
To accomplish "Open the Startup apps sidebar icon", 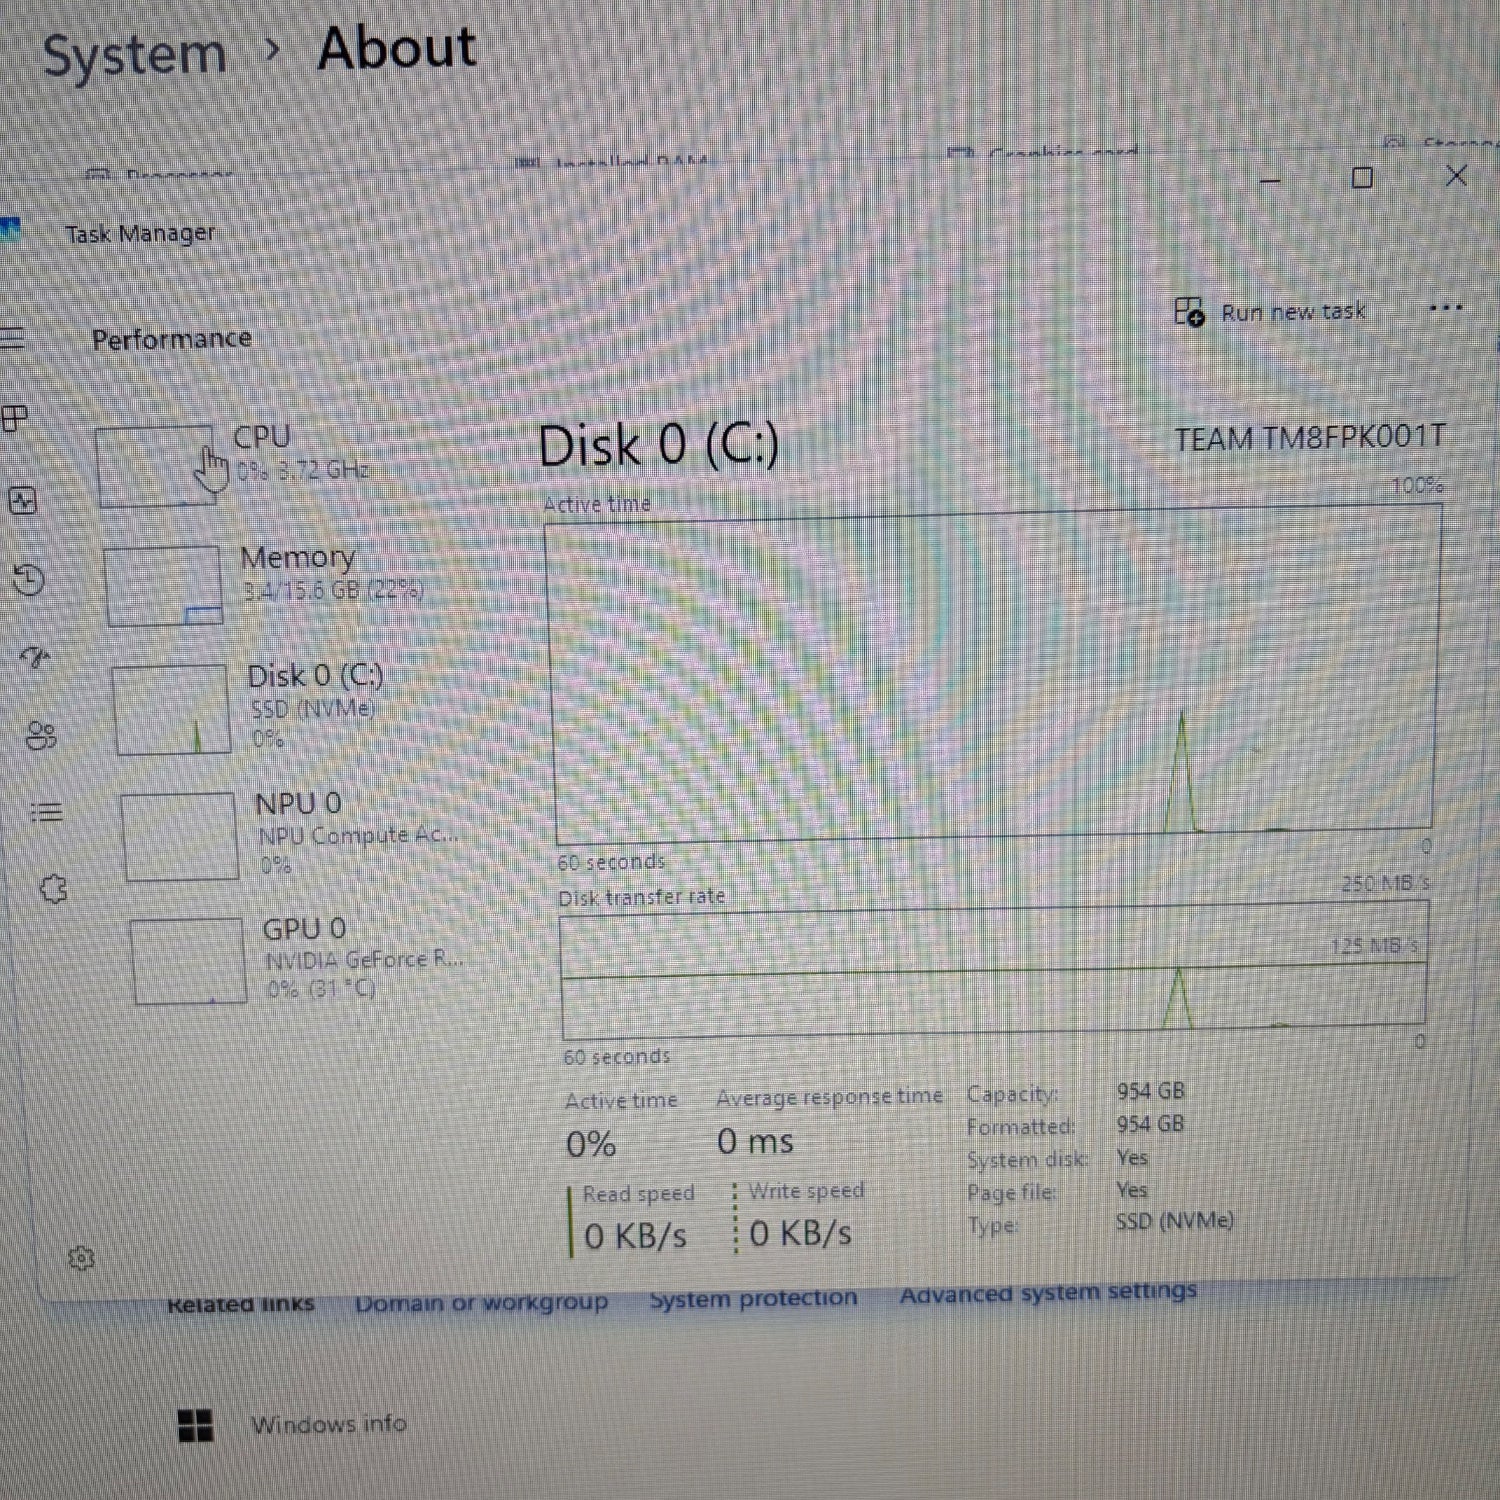I will 35,657.
